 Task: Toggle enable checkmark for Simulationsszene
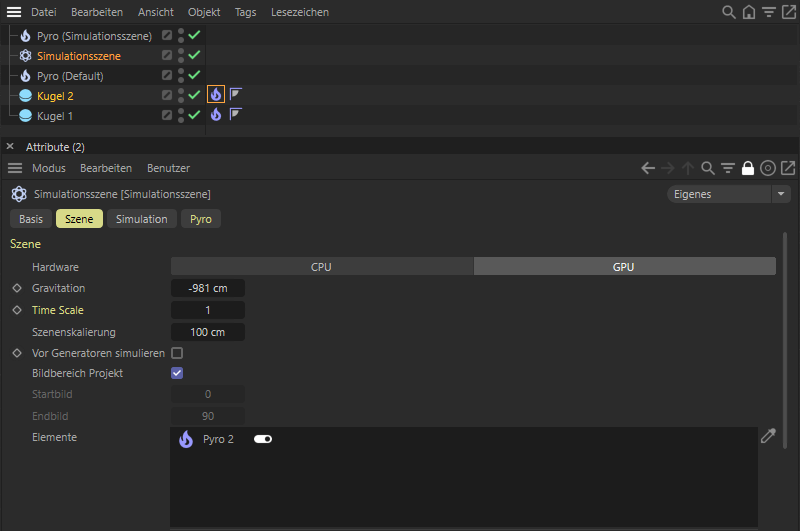(194, 55)
